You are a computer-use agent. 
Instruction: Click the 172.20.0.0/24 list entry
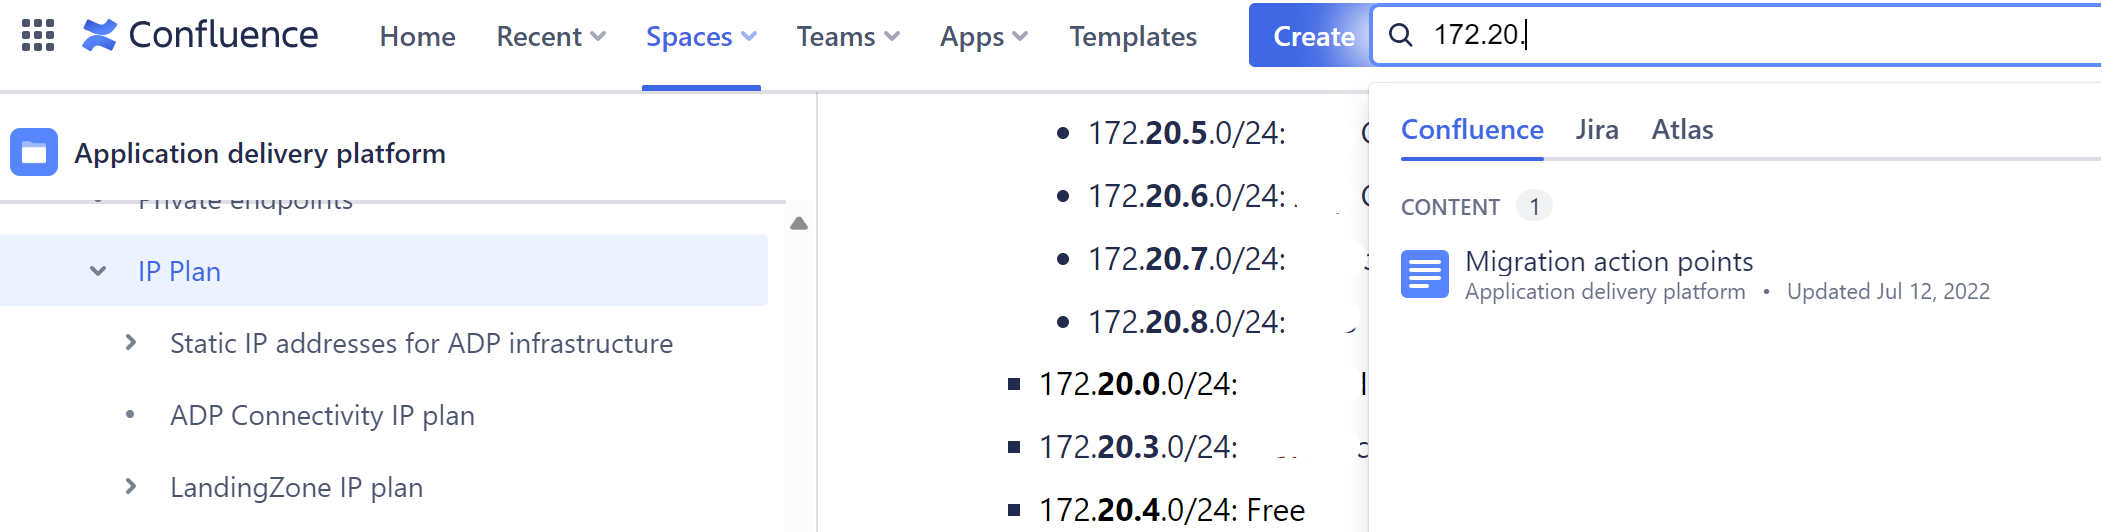[1138, 384]
